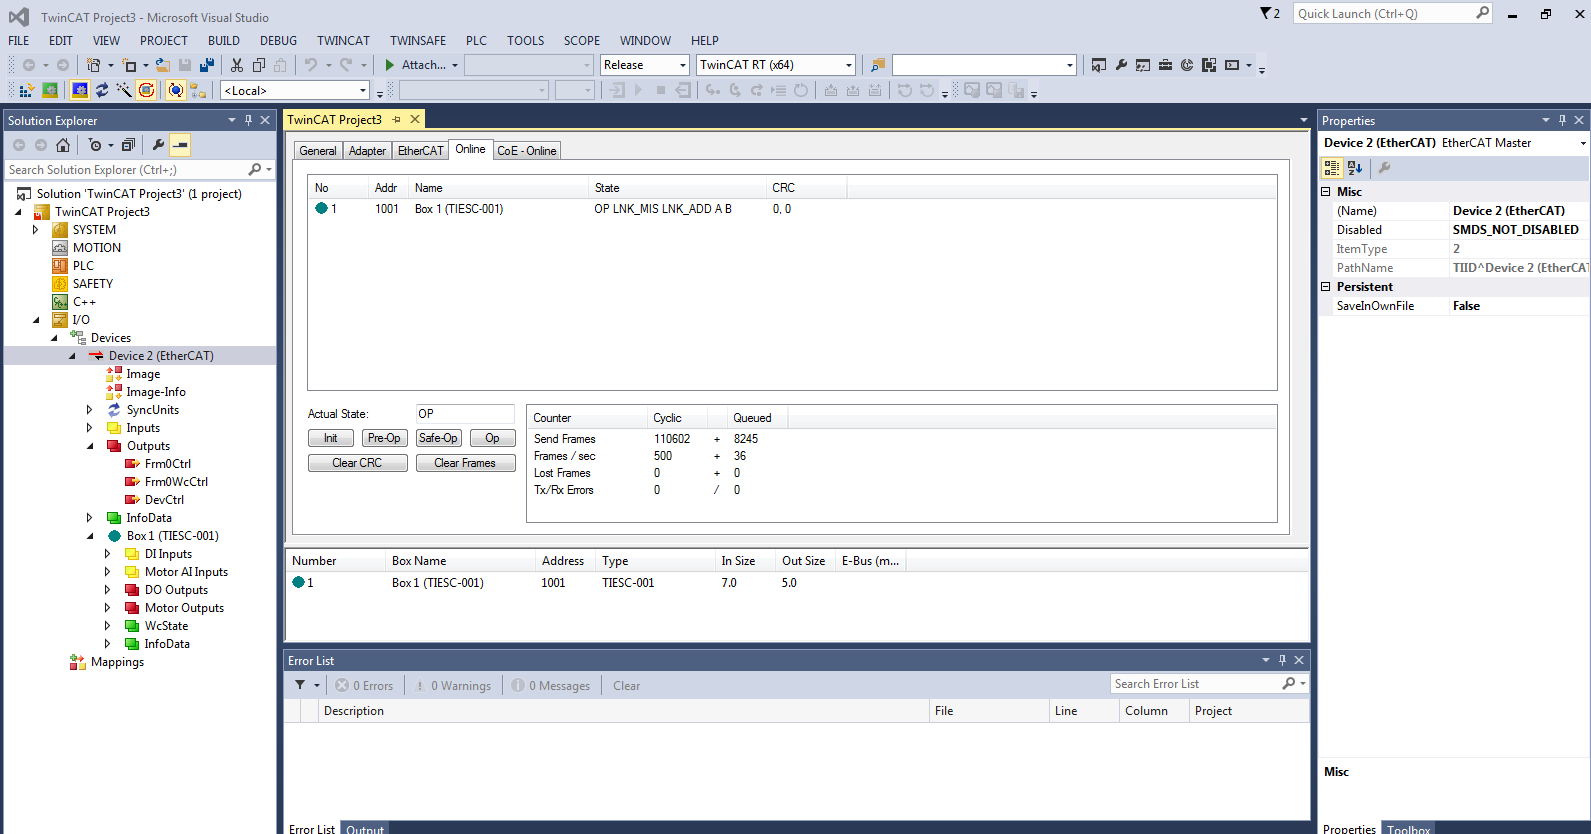Click Categorized icon in Properties panel
This screenshot has height=834, width=1591.
(x=1332, y=168)
